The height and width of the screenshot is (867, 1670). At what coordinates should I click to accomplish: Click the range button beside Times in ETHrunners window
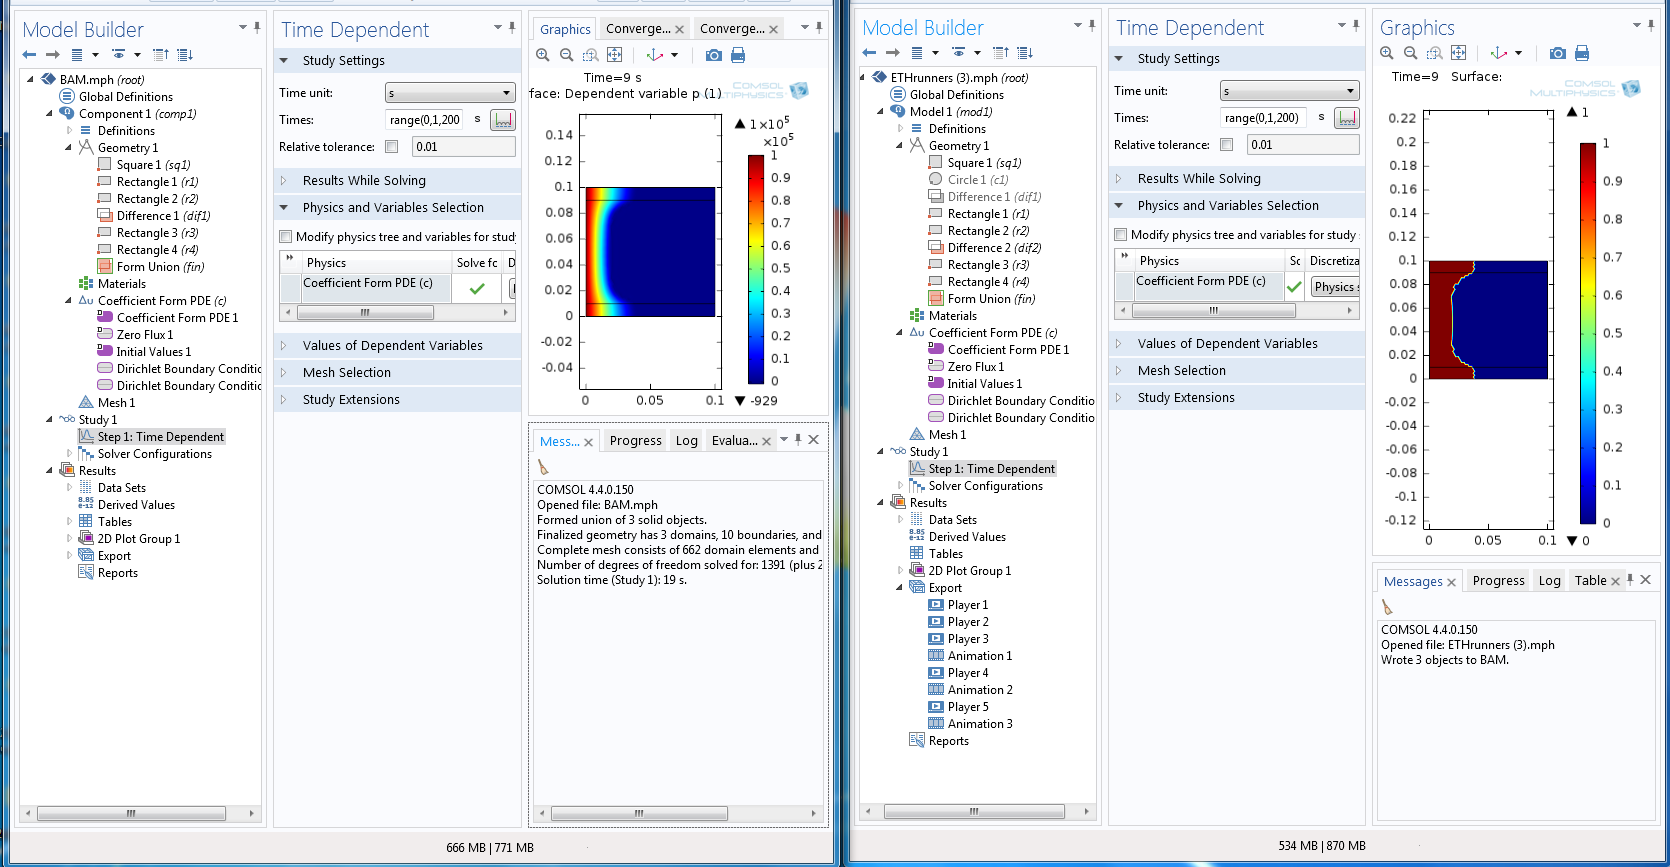[x=1347, y=118]
